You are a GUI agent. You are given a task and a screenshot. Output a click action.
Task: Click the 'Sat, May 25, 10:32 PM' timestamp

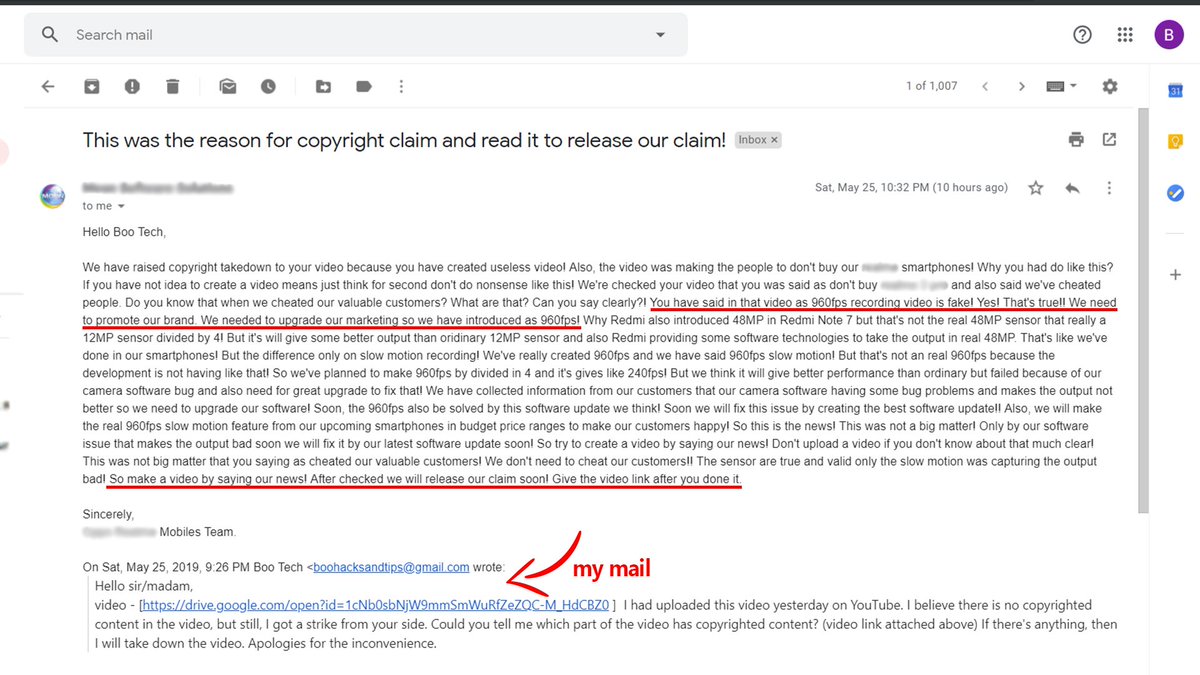click(911, 188)
